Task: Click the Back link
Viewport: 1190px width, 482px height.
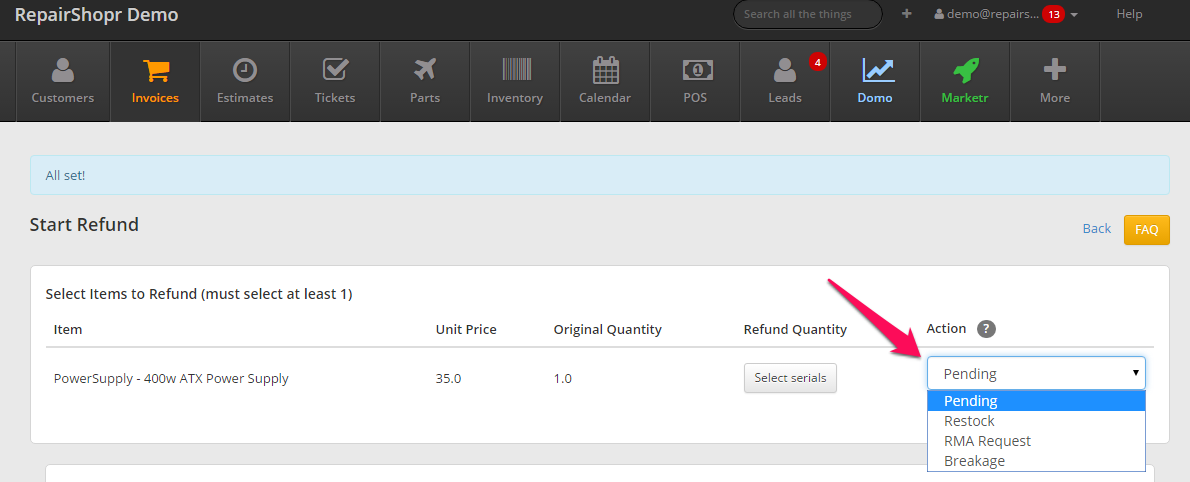Action: click(x=1096, y=229)
